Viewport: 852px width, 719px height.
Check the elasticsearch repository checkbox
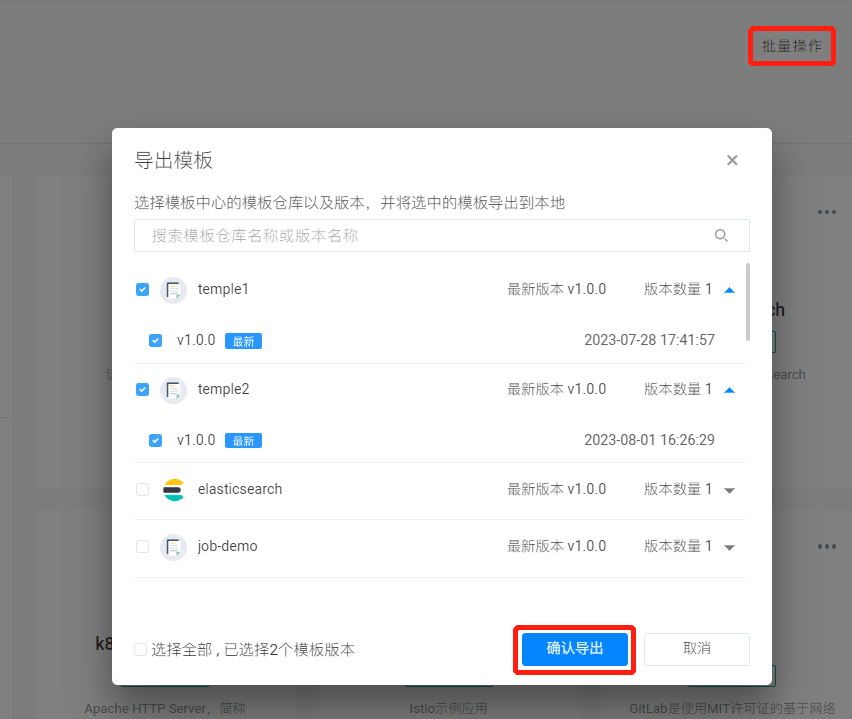click(x=142, y=490)
